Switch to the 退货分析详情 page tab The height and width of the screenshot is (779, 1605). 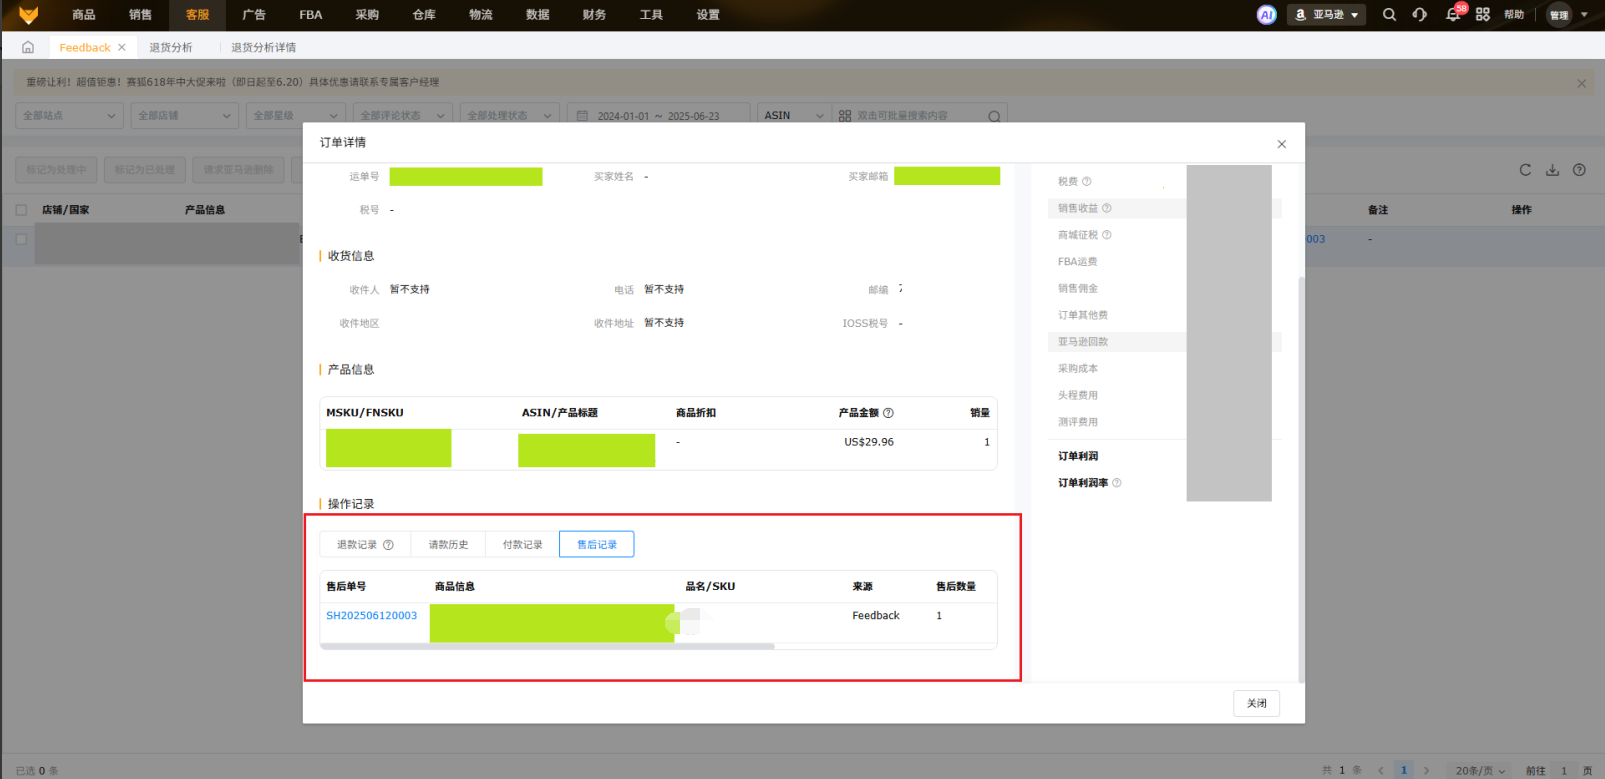(x=264, y=47)
